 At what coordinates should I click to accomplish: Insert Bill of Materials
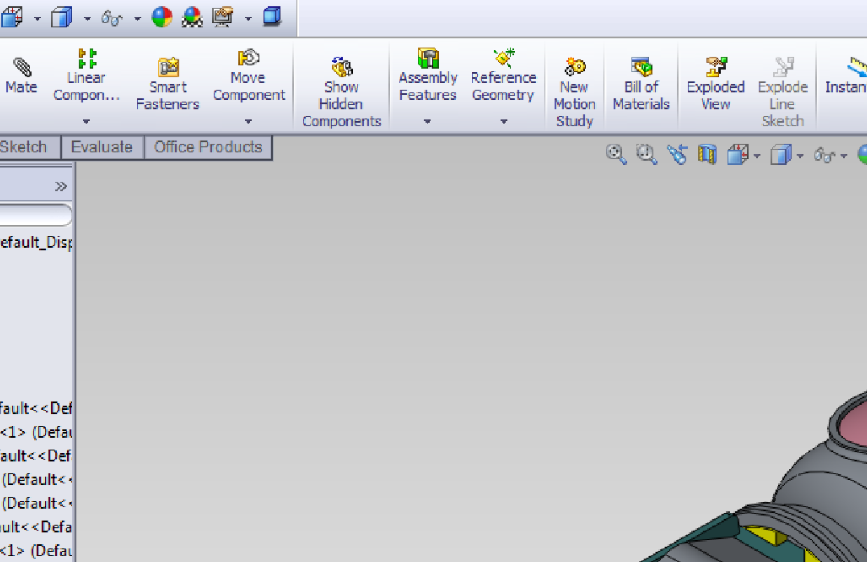(x=641, y=84)
